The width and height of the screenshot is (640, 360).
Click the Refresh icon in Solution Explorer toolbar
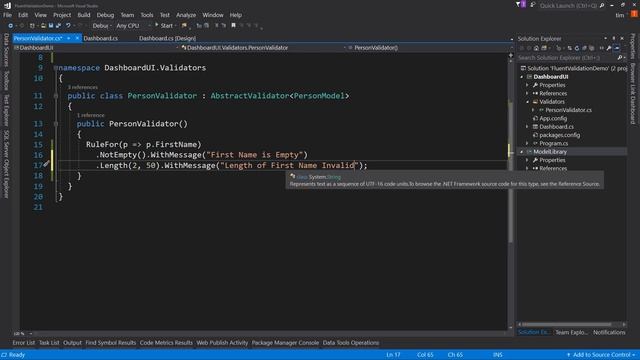577,48
